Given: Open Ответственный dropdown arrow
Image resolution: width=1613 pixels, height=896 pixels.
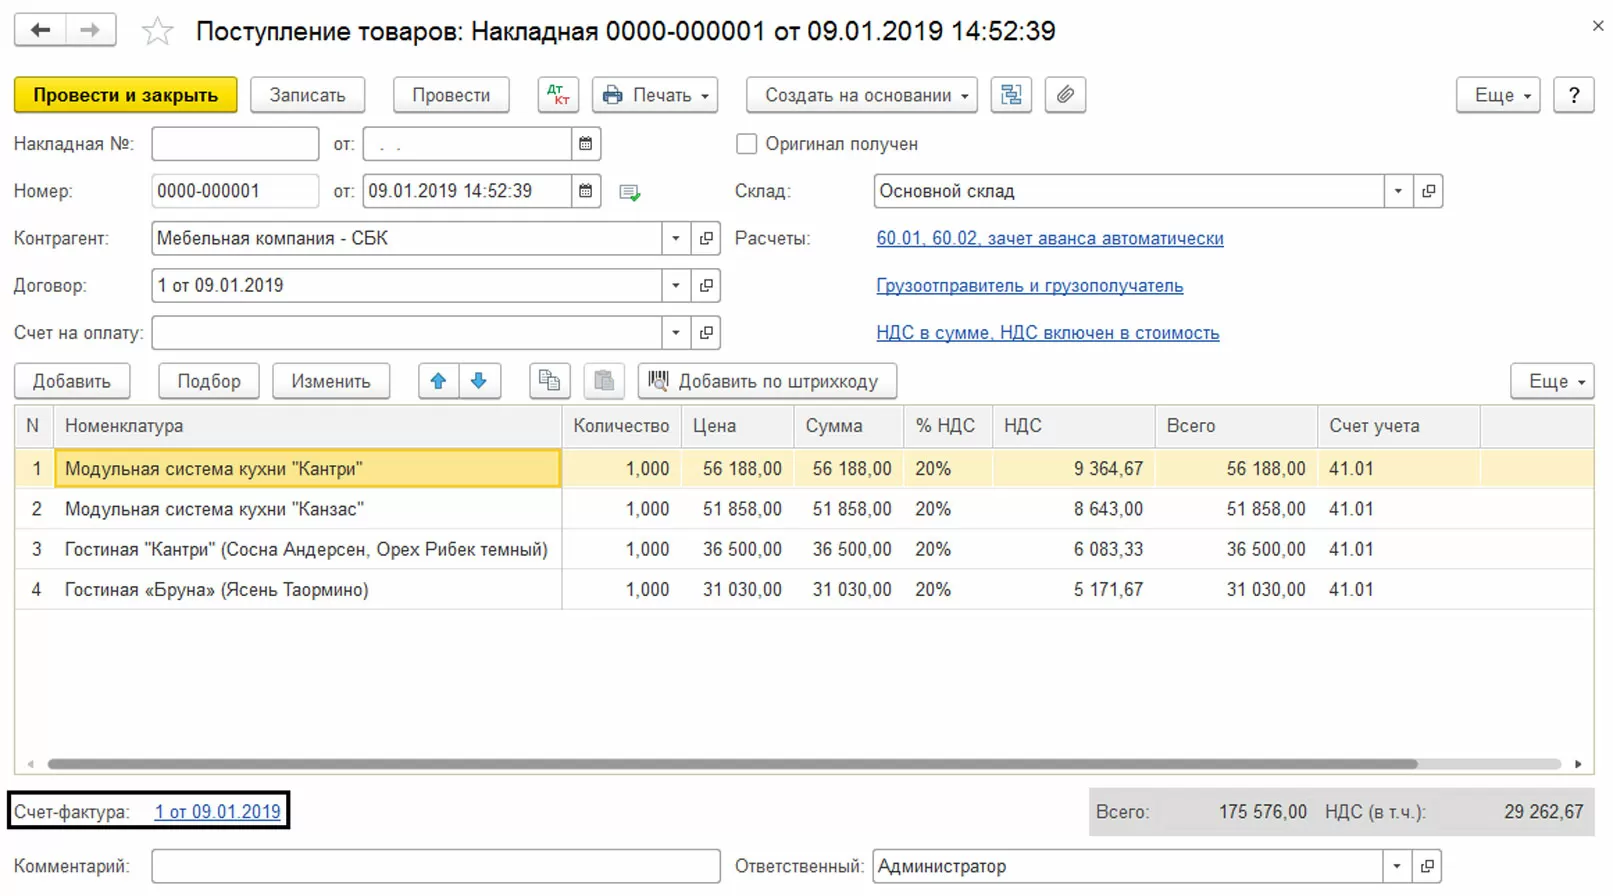Looking at the screenshot, I should click(x=1397, y=866).
